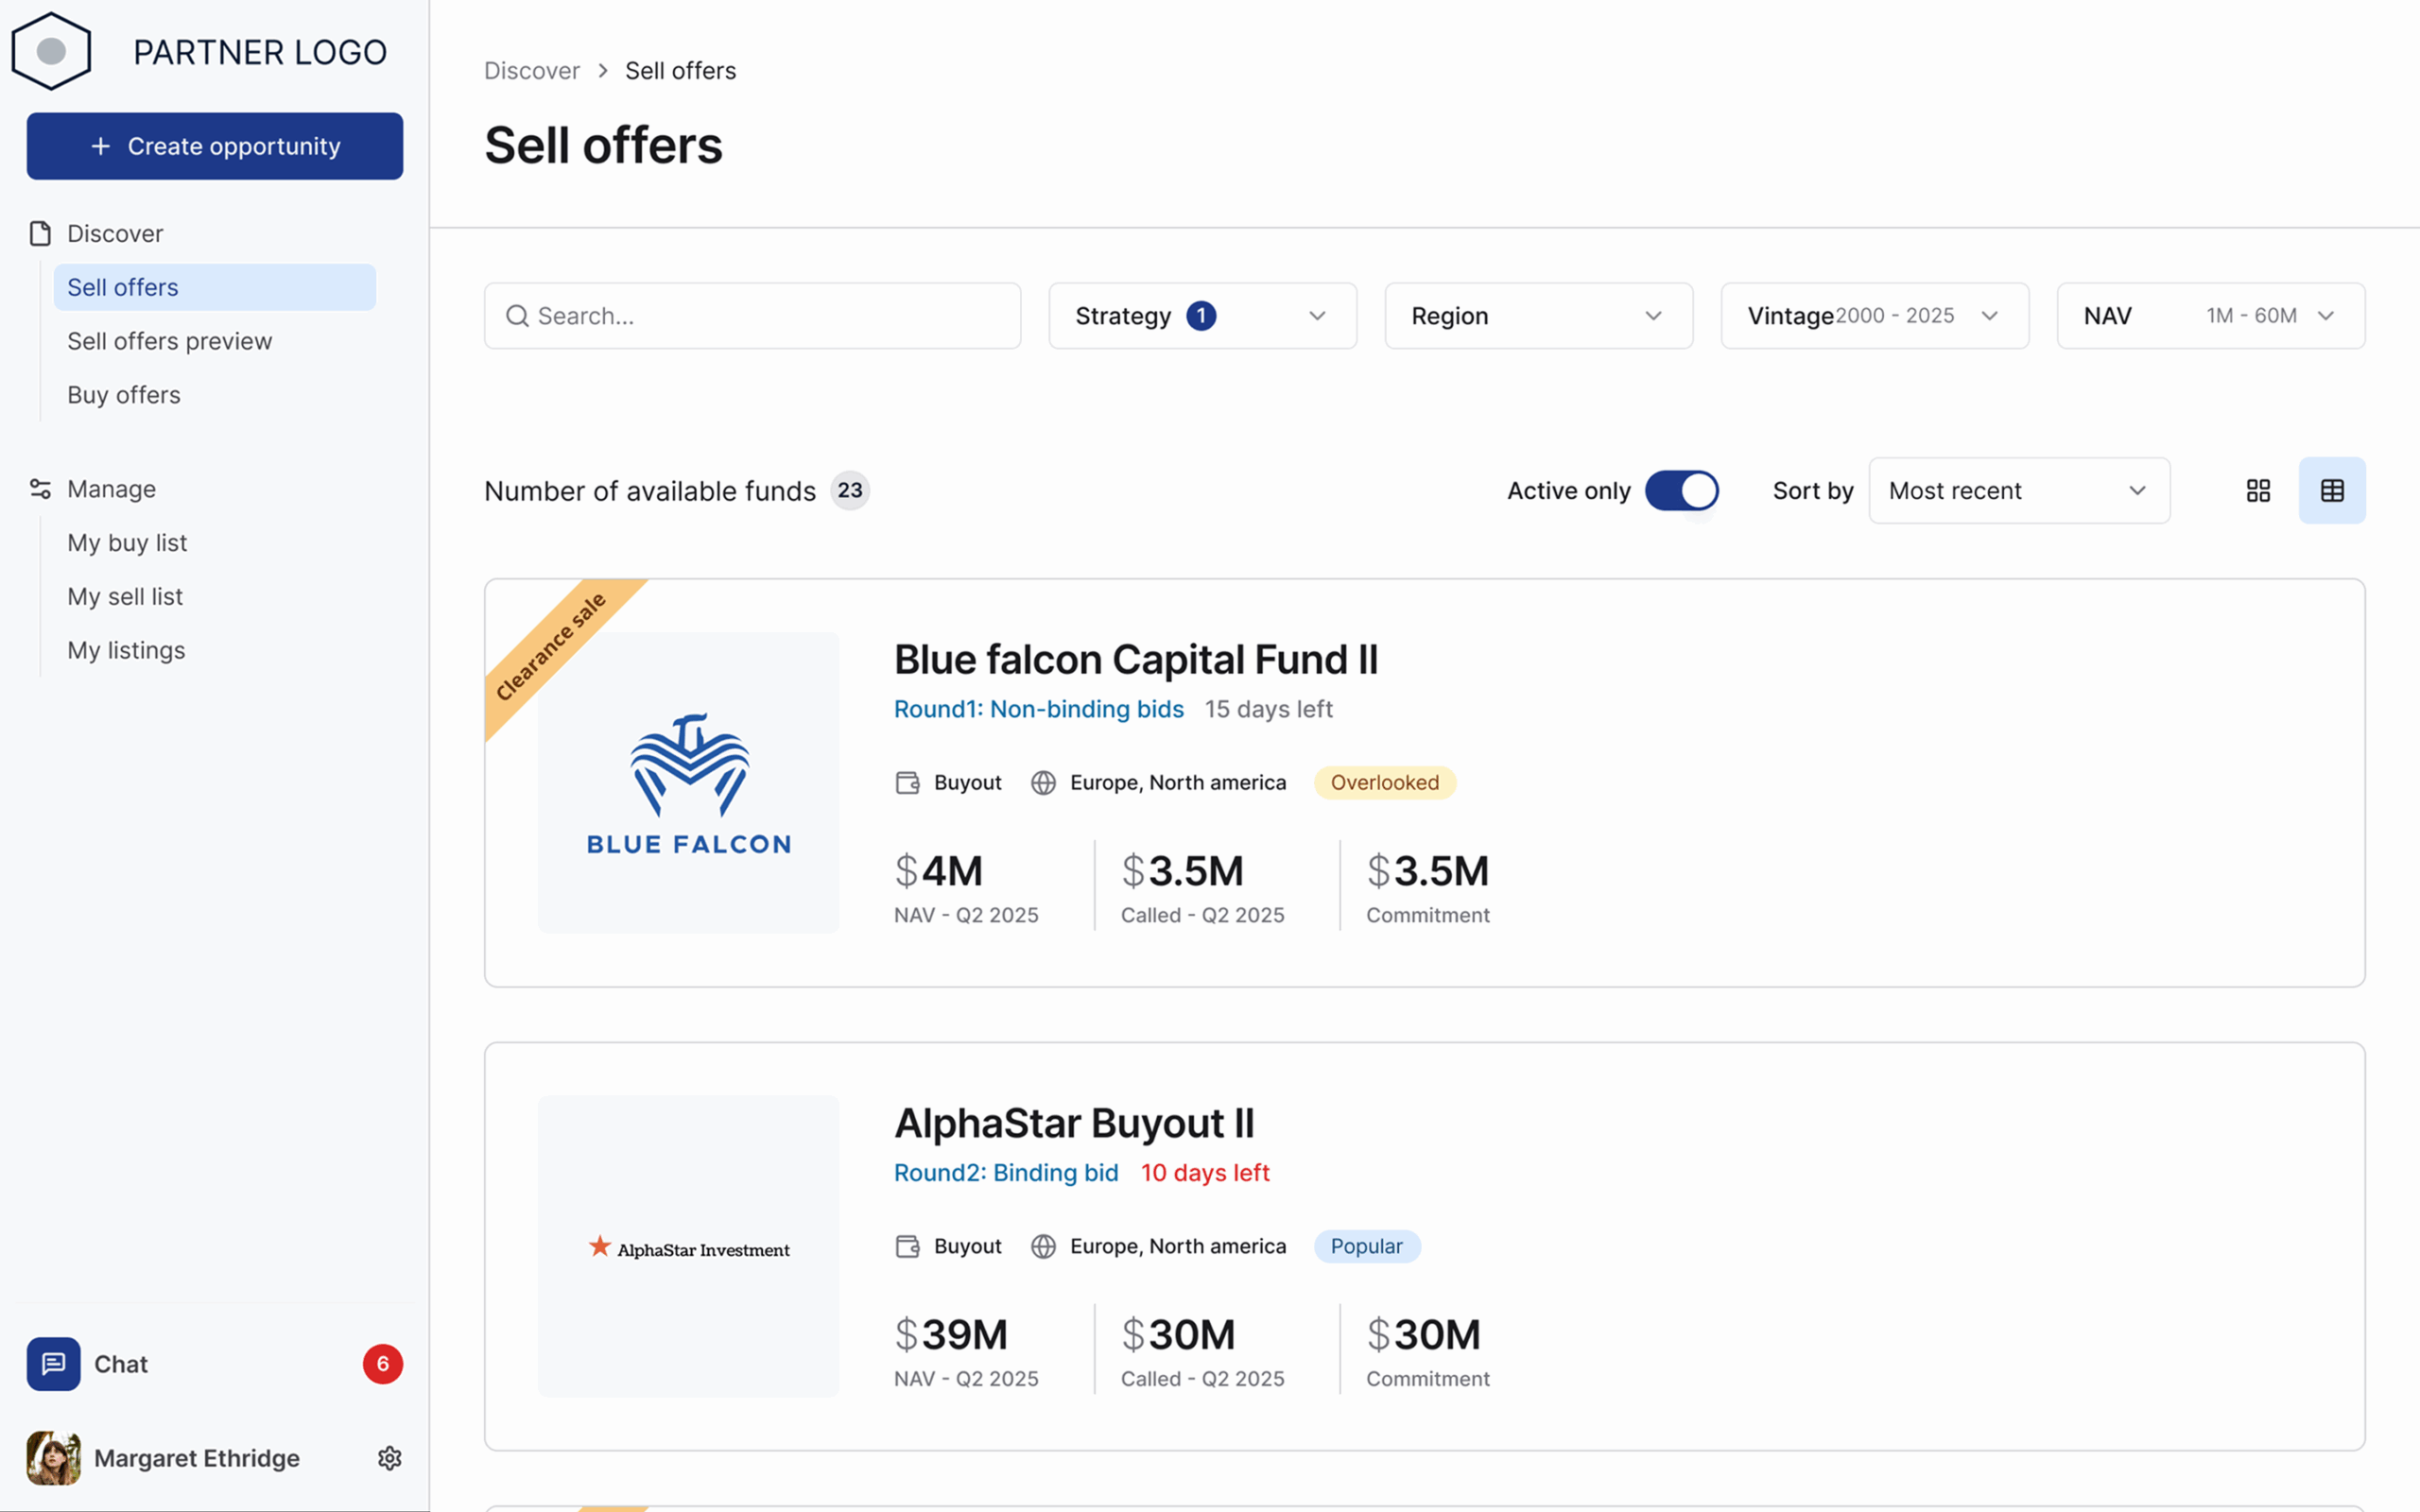
Task: Open the Chat icon in sidebar
Action: pyautogui.click(x=54, y=1364)
